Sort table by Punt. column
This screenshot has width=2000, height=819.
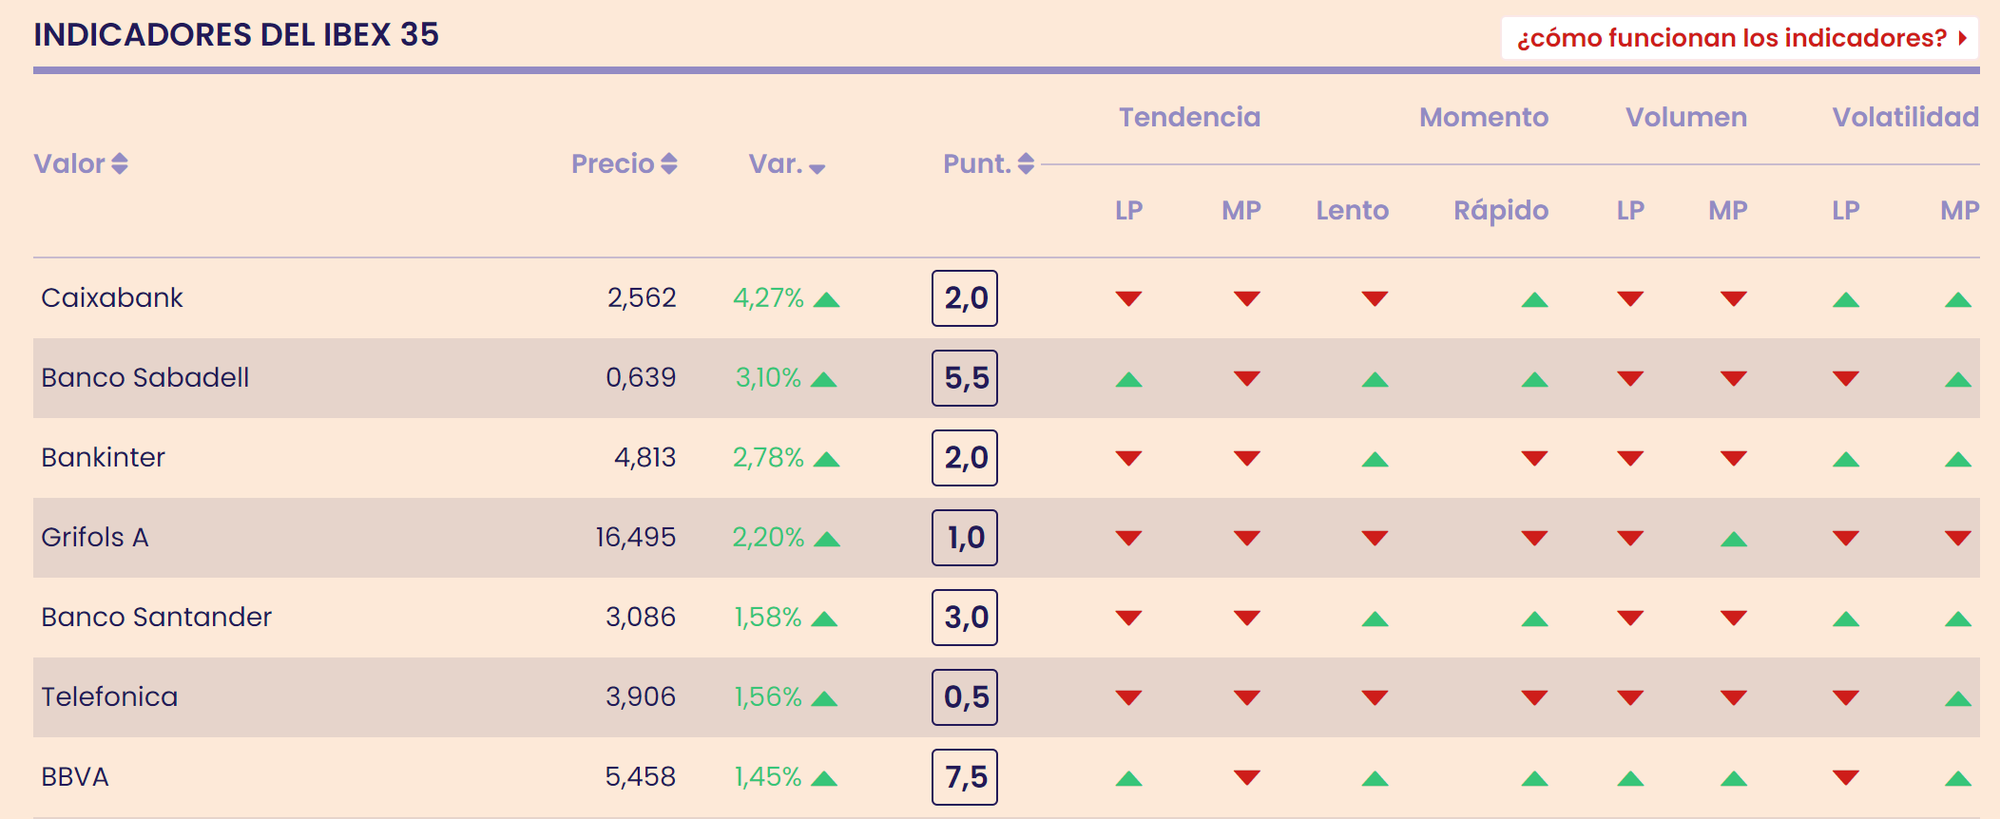coord(988,164)
